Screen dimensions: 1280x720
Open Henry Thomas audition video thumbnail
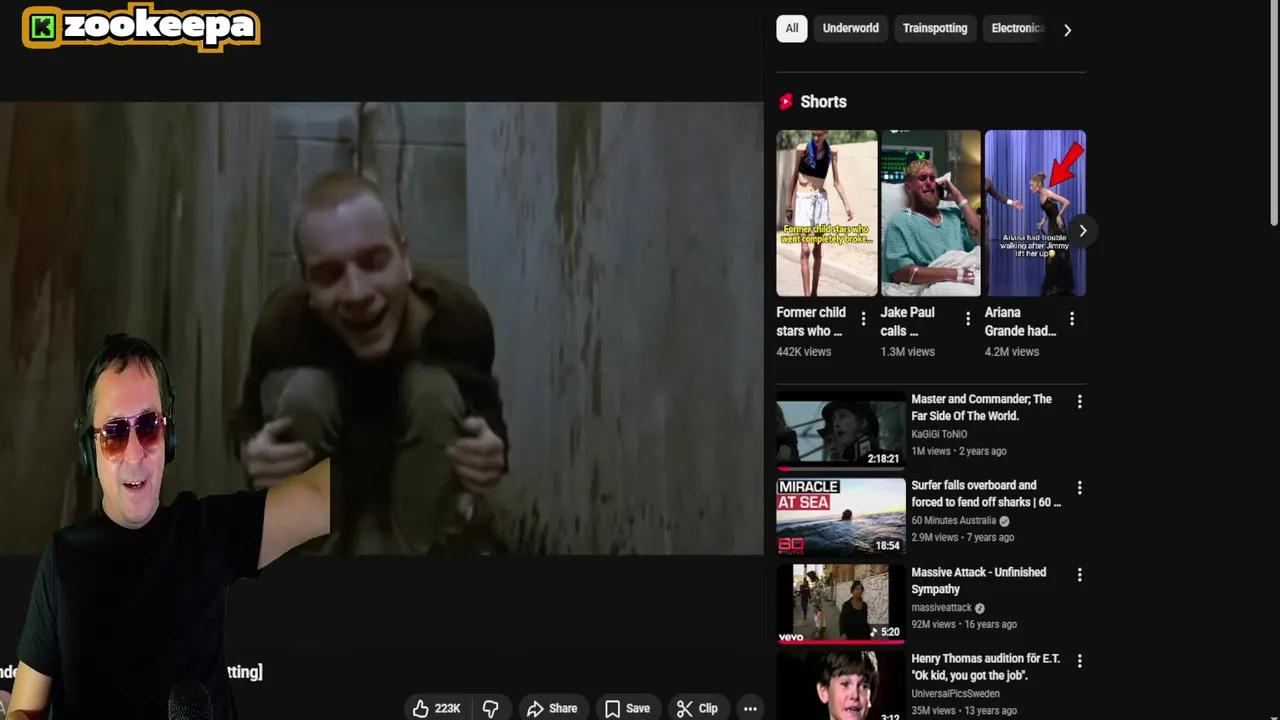click(x=841, y=687)
